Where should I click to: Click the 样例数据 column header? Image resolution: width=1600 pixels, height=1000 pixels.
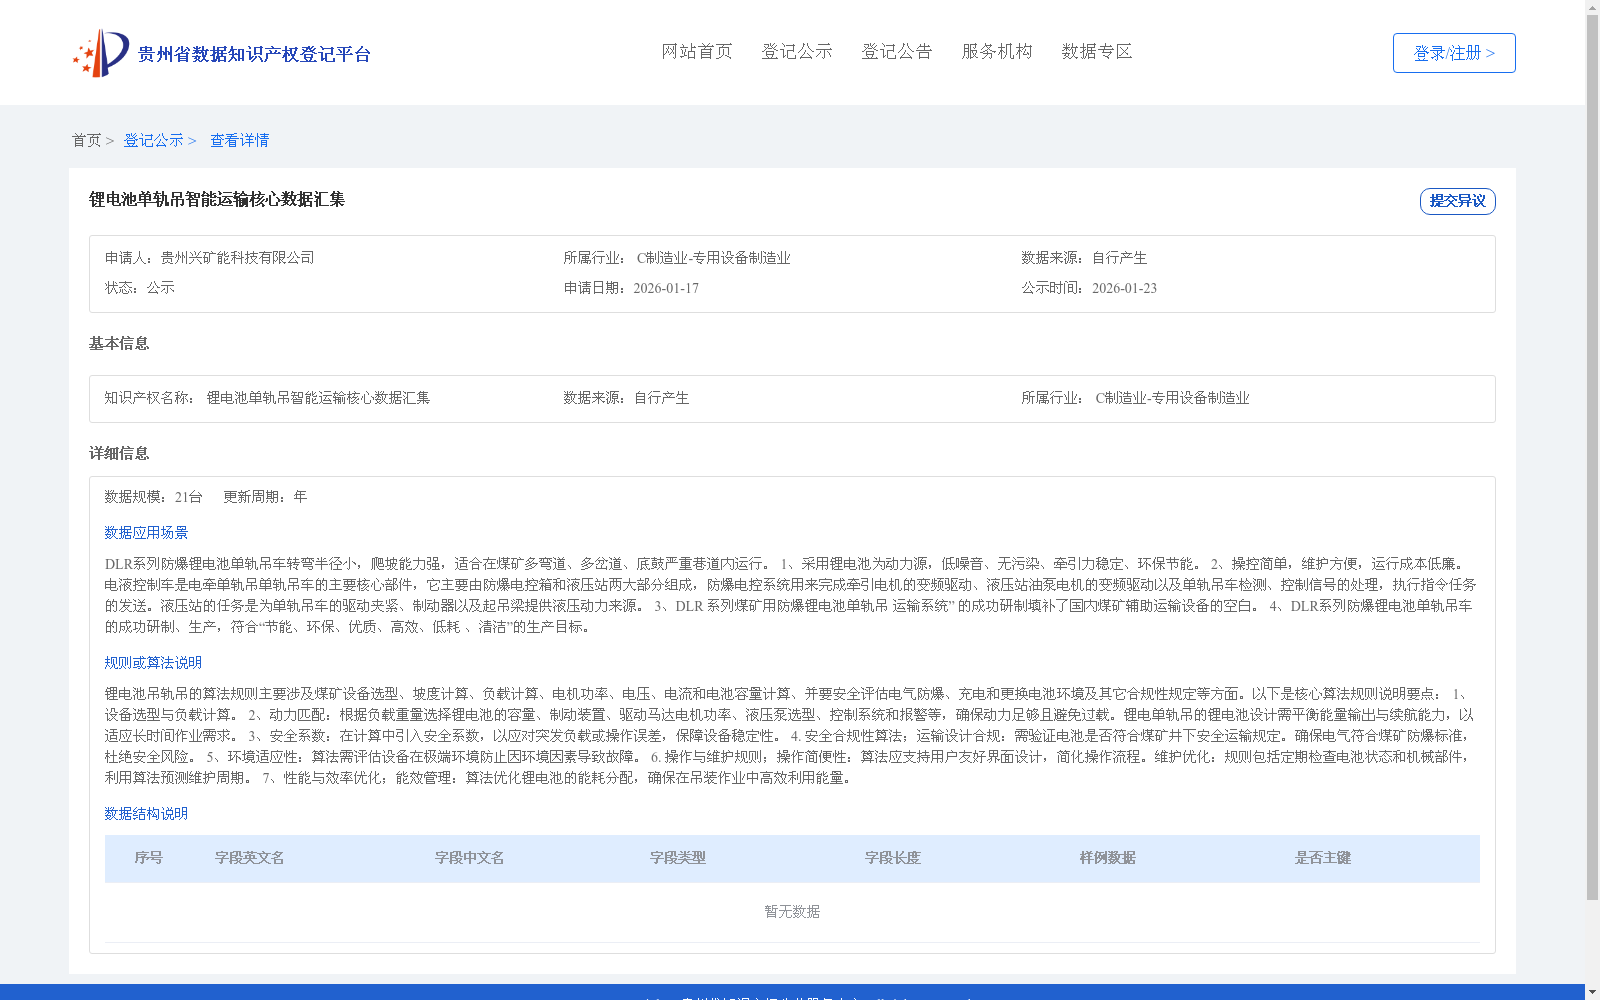click(x=1108, y=858)
